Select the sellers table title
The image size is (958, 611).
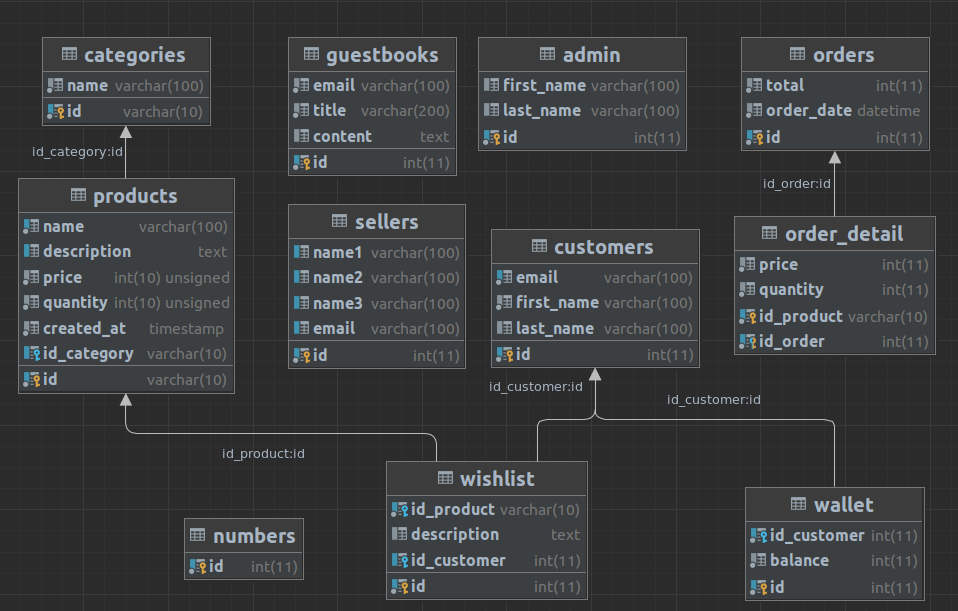click(387, 222)
